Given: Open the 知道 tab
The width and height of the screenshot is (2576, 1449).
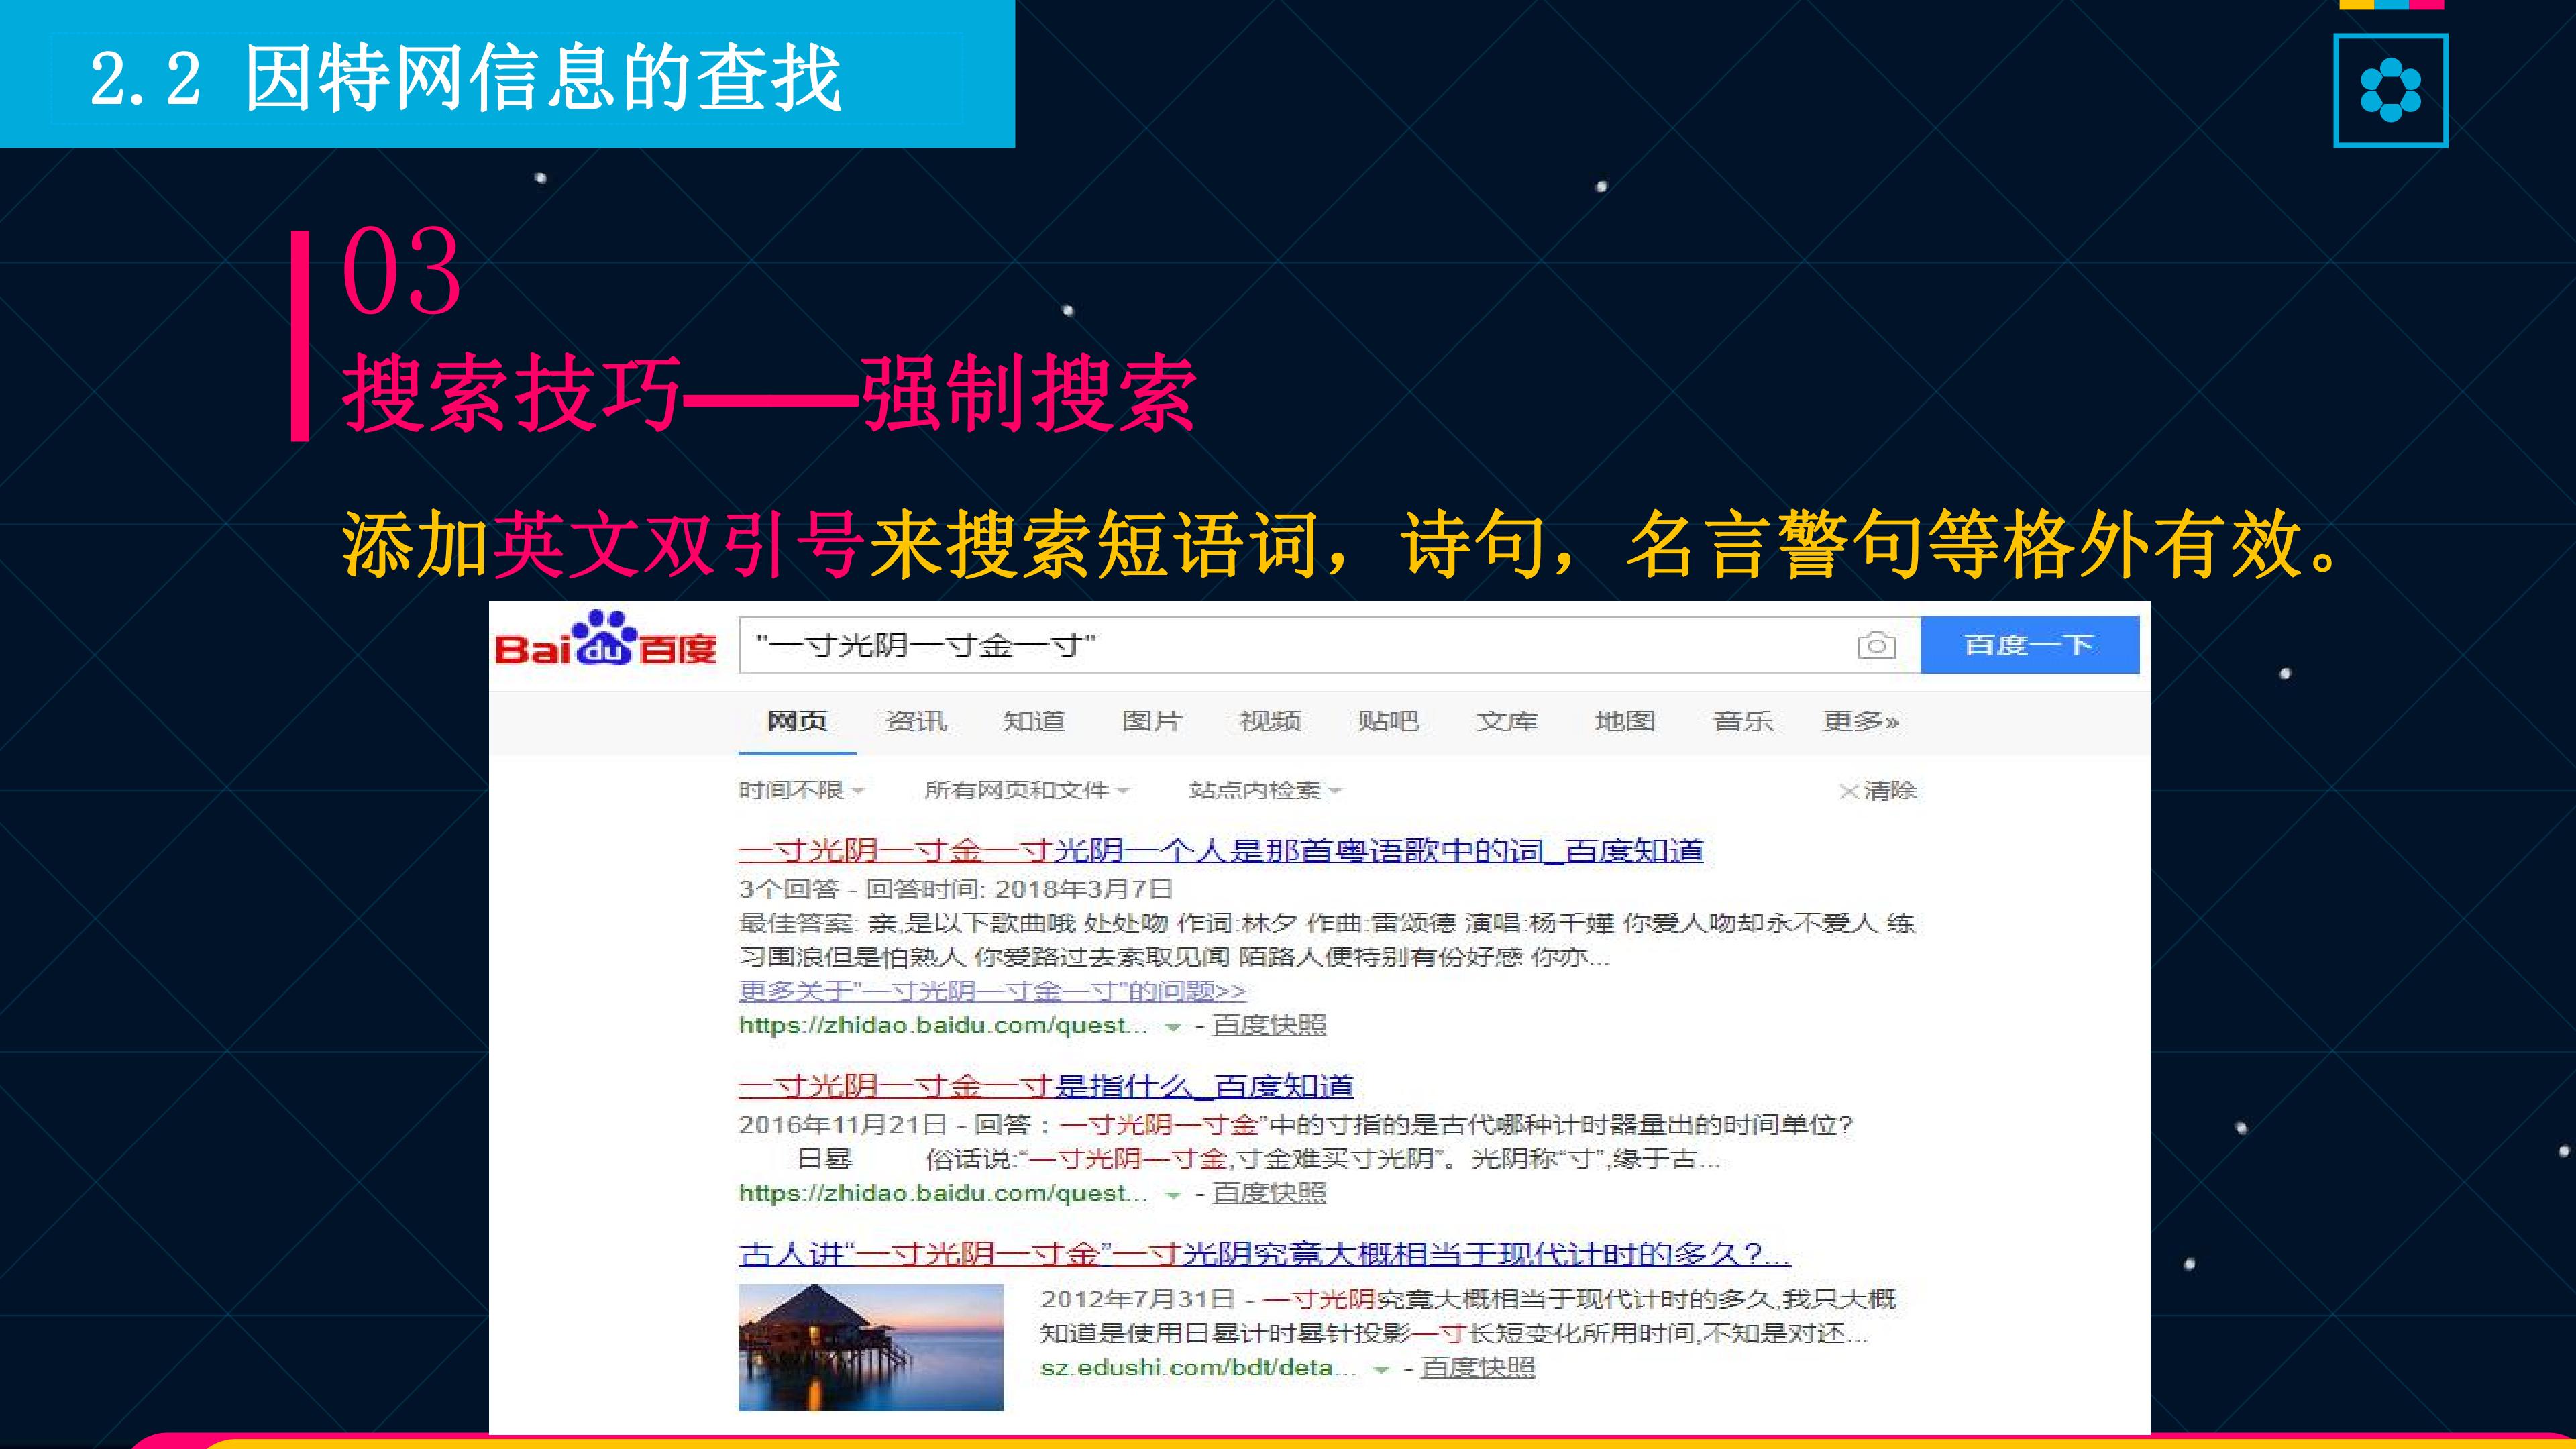Looking at the screenshot, I should [1033, 721].
